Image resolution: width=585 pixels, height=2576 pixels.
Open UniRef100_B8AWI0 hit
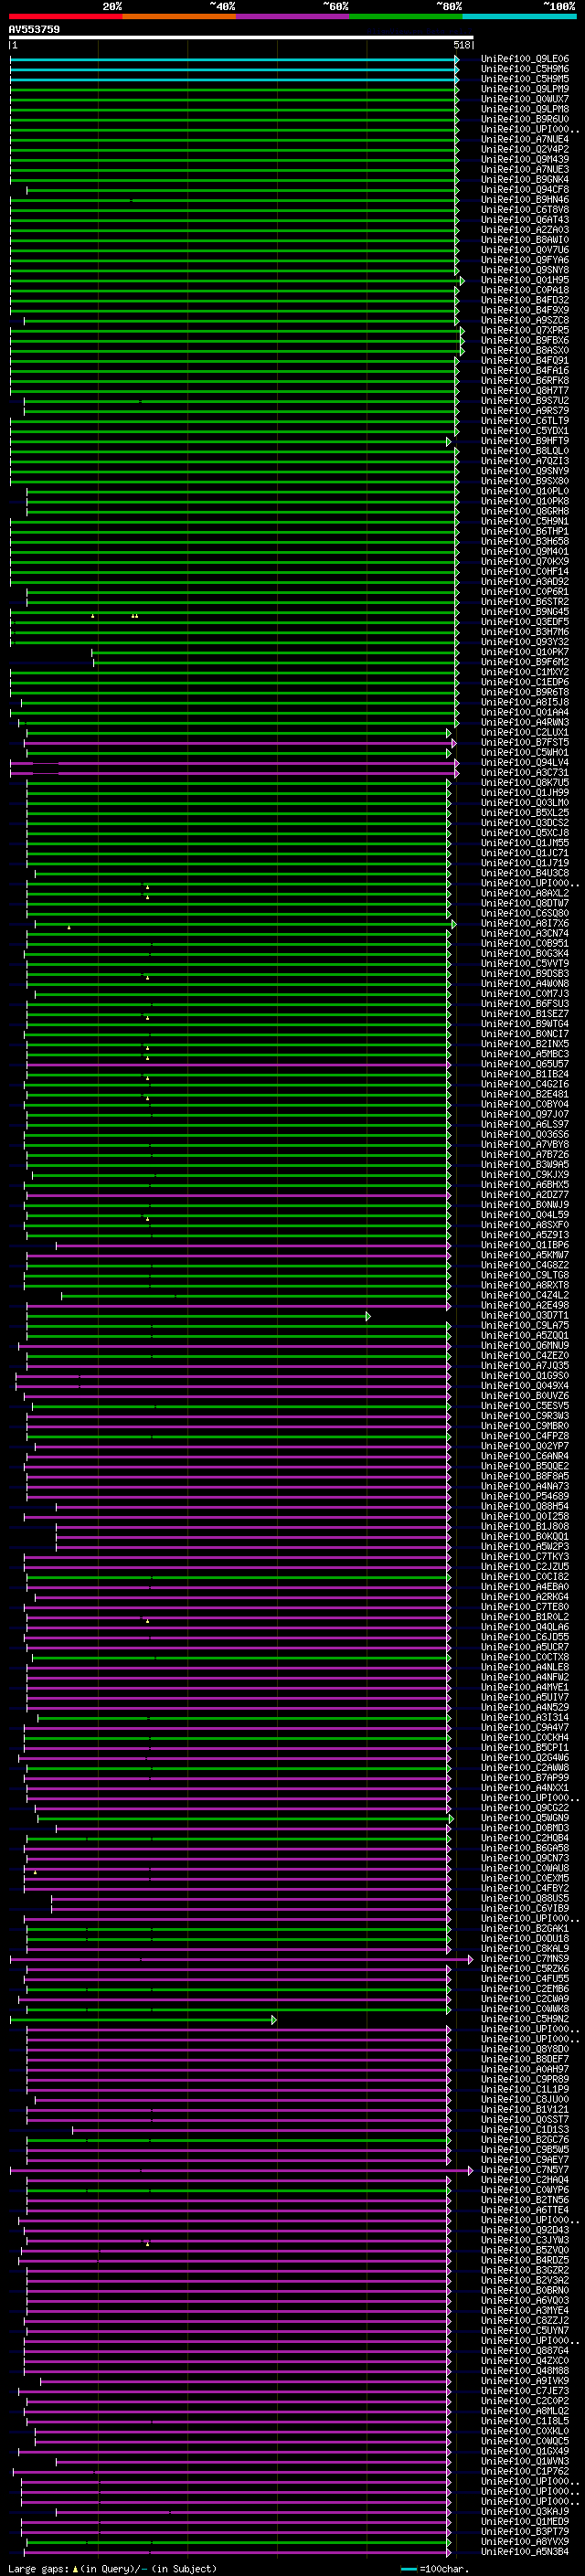pyautogui.click(x=525, y=240)
